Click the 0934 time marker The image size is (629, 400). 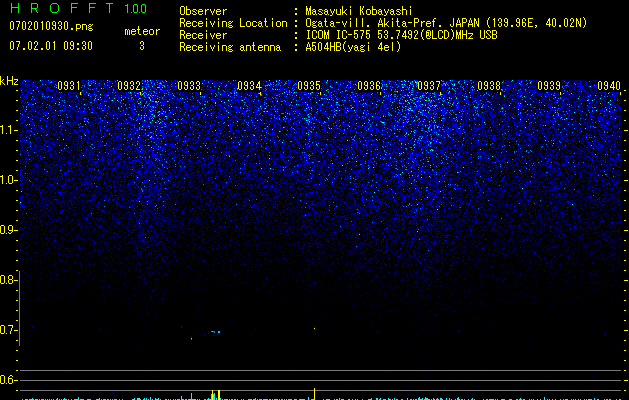click(x=249, y=85)
